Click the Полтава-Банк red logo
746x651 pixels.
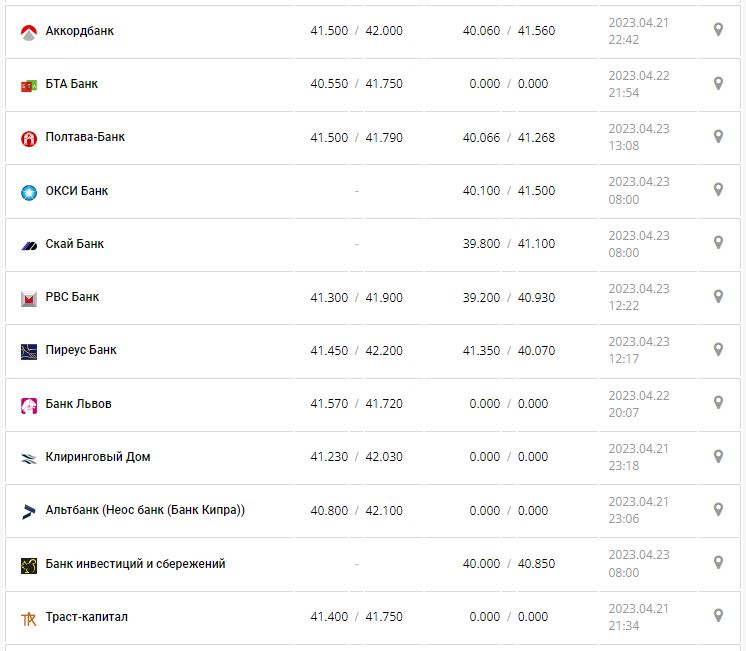click(29, 139)
